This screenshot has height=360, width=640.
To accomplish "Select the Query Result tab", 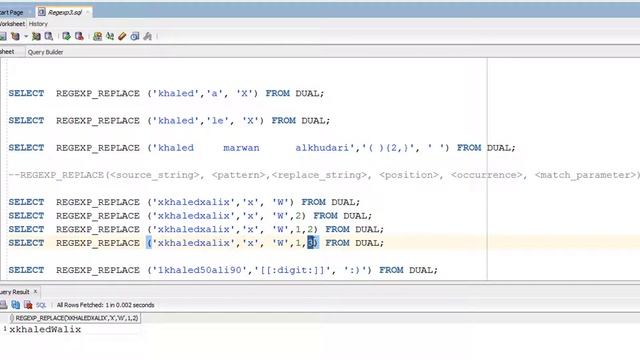I will click(x=15, y=292).
